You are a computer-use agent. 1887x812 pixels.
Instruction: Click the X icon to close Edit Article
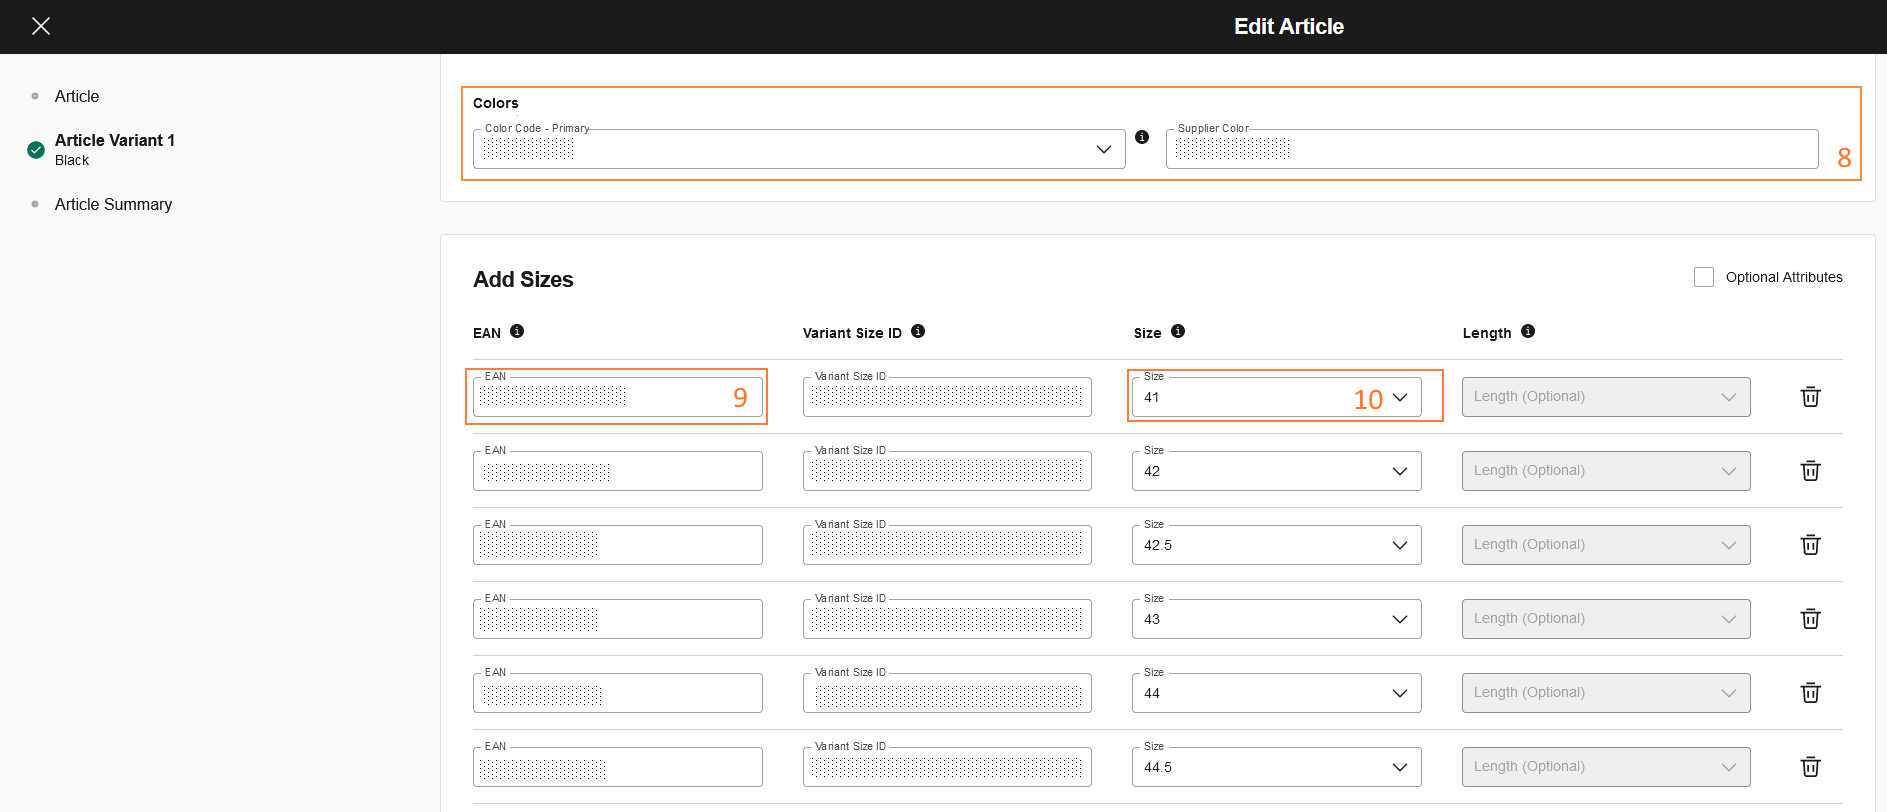click(x=41, y=26)
